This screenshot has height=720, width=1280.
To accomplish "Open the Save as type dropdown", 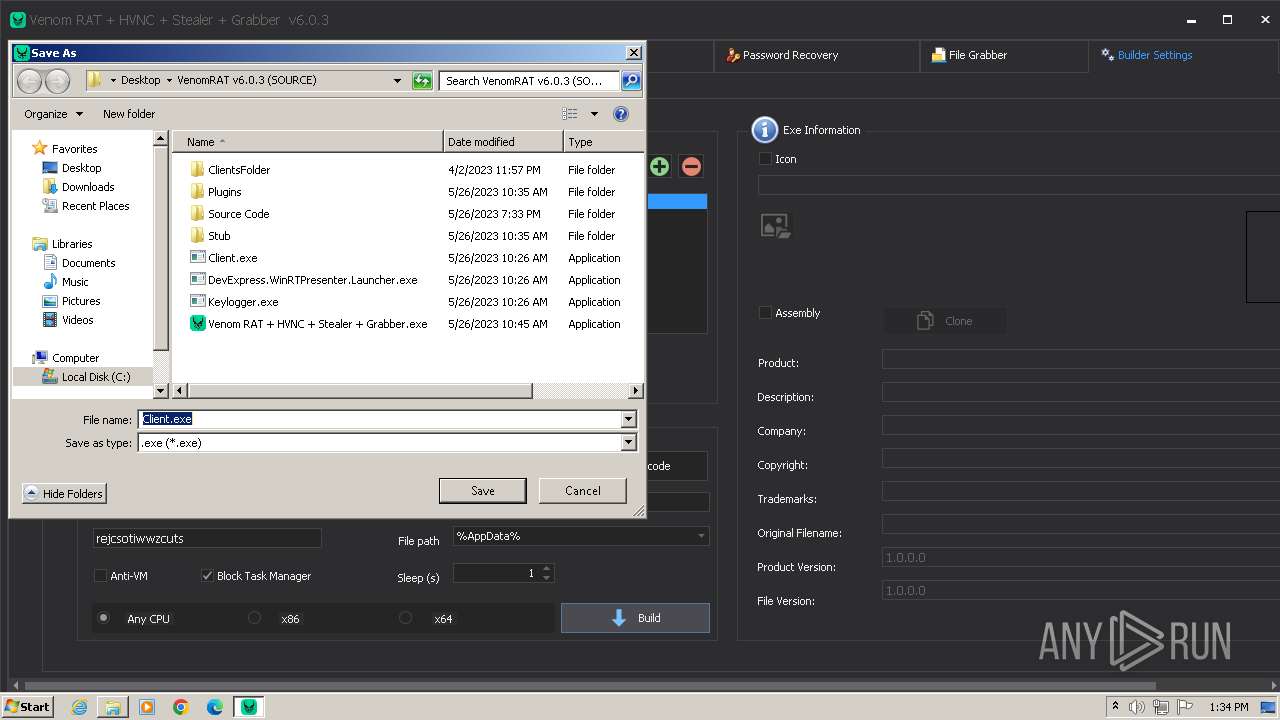I will tap(629, 443).
